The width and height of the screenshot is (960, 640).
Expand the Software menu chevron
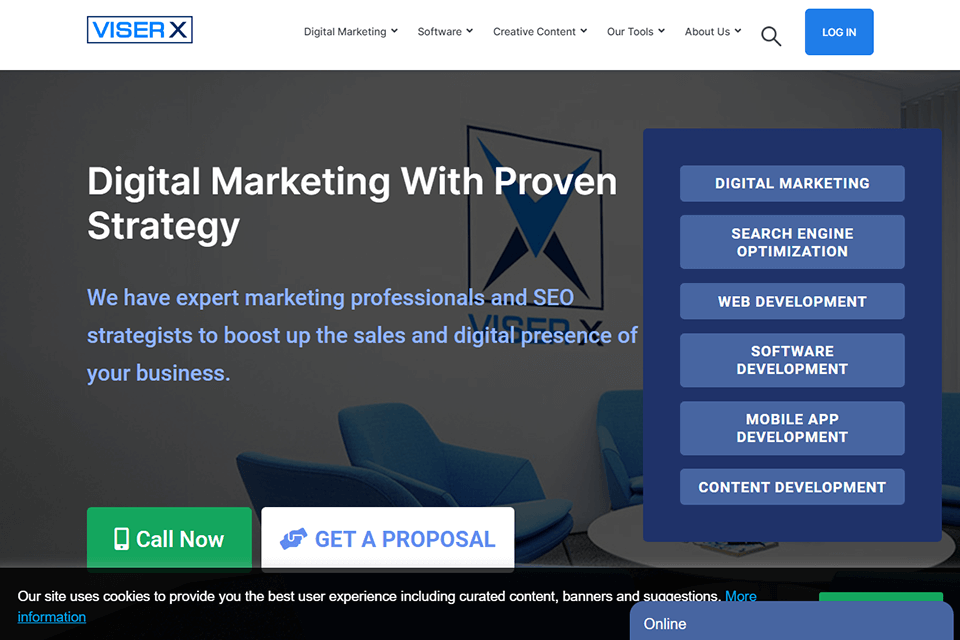(469, 31)
